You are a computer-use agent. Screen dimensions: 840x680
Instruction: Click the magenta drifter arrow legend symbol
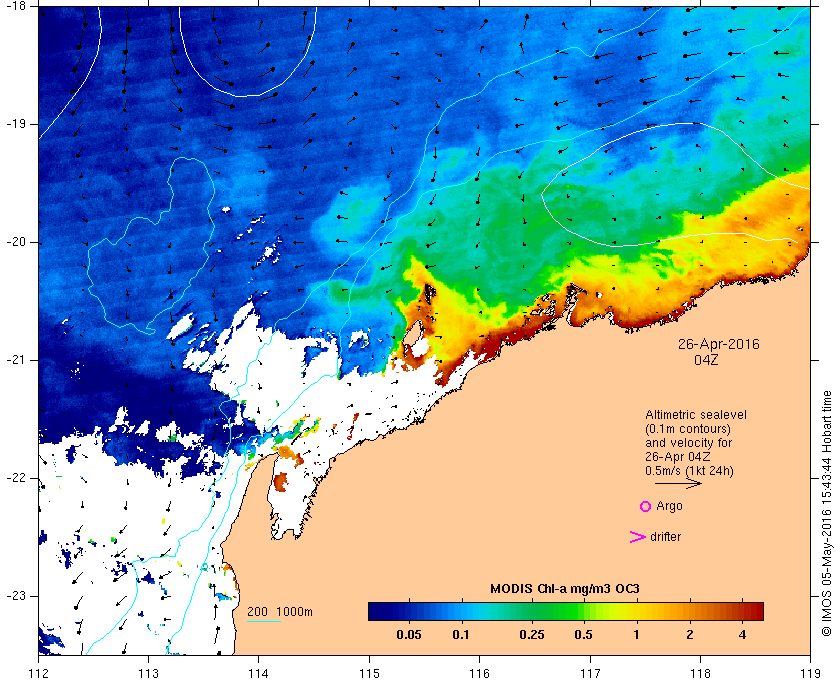(x=637, y=537)
